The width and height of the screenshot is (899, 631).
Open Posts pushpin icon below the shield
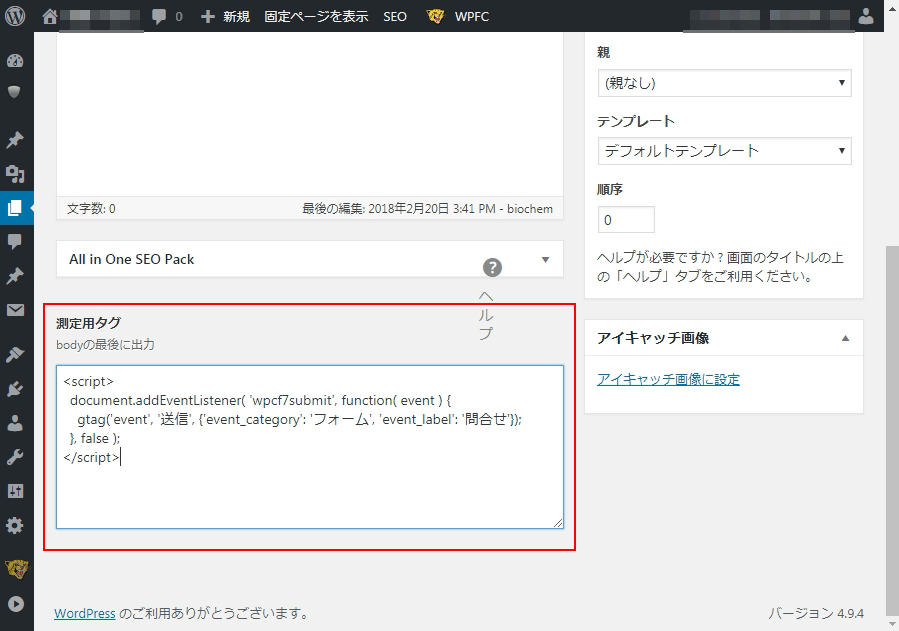pos(15,140)
